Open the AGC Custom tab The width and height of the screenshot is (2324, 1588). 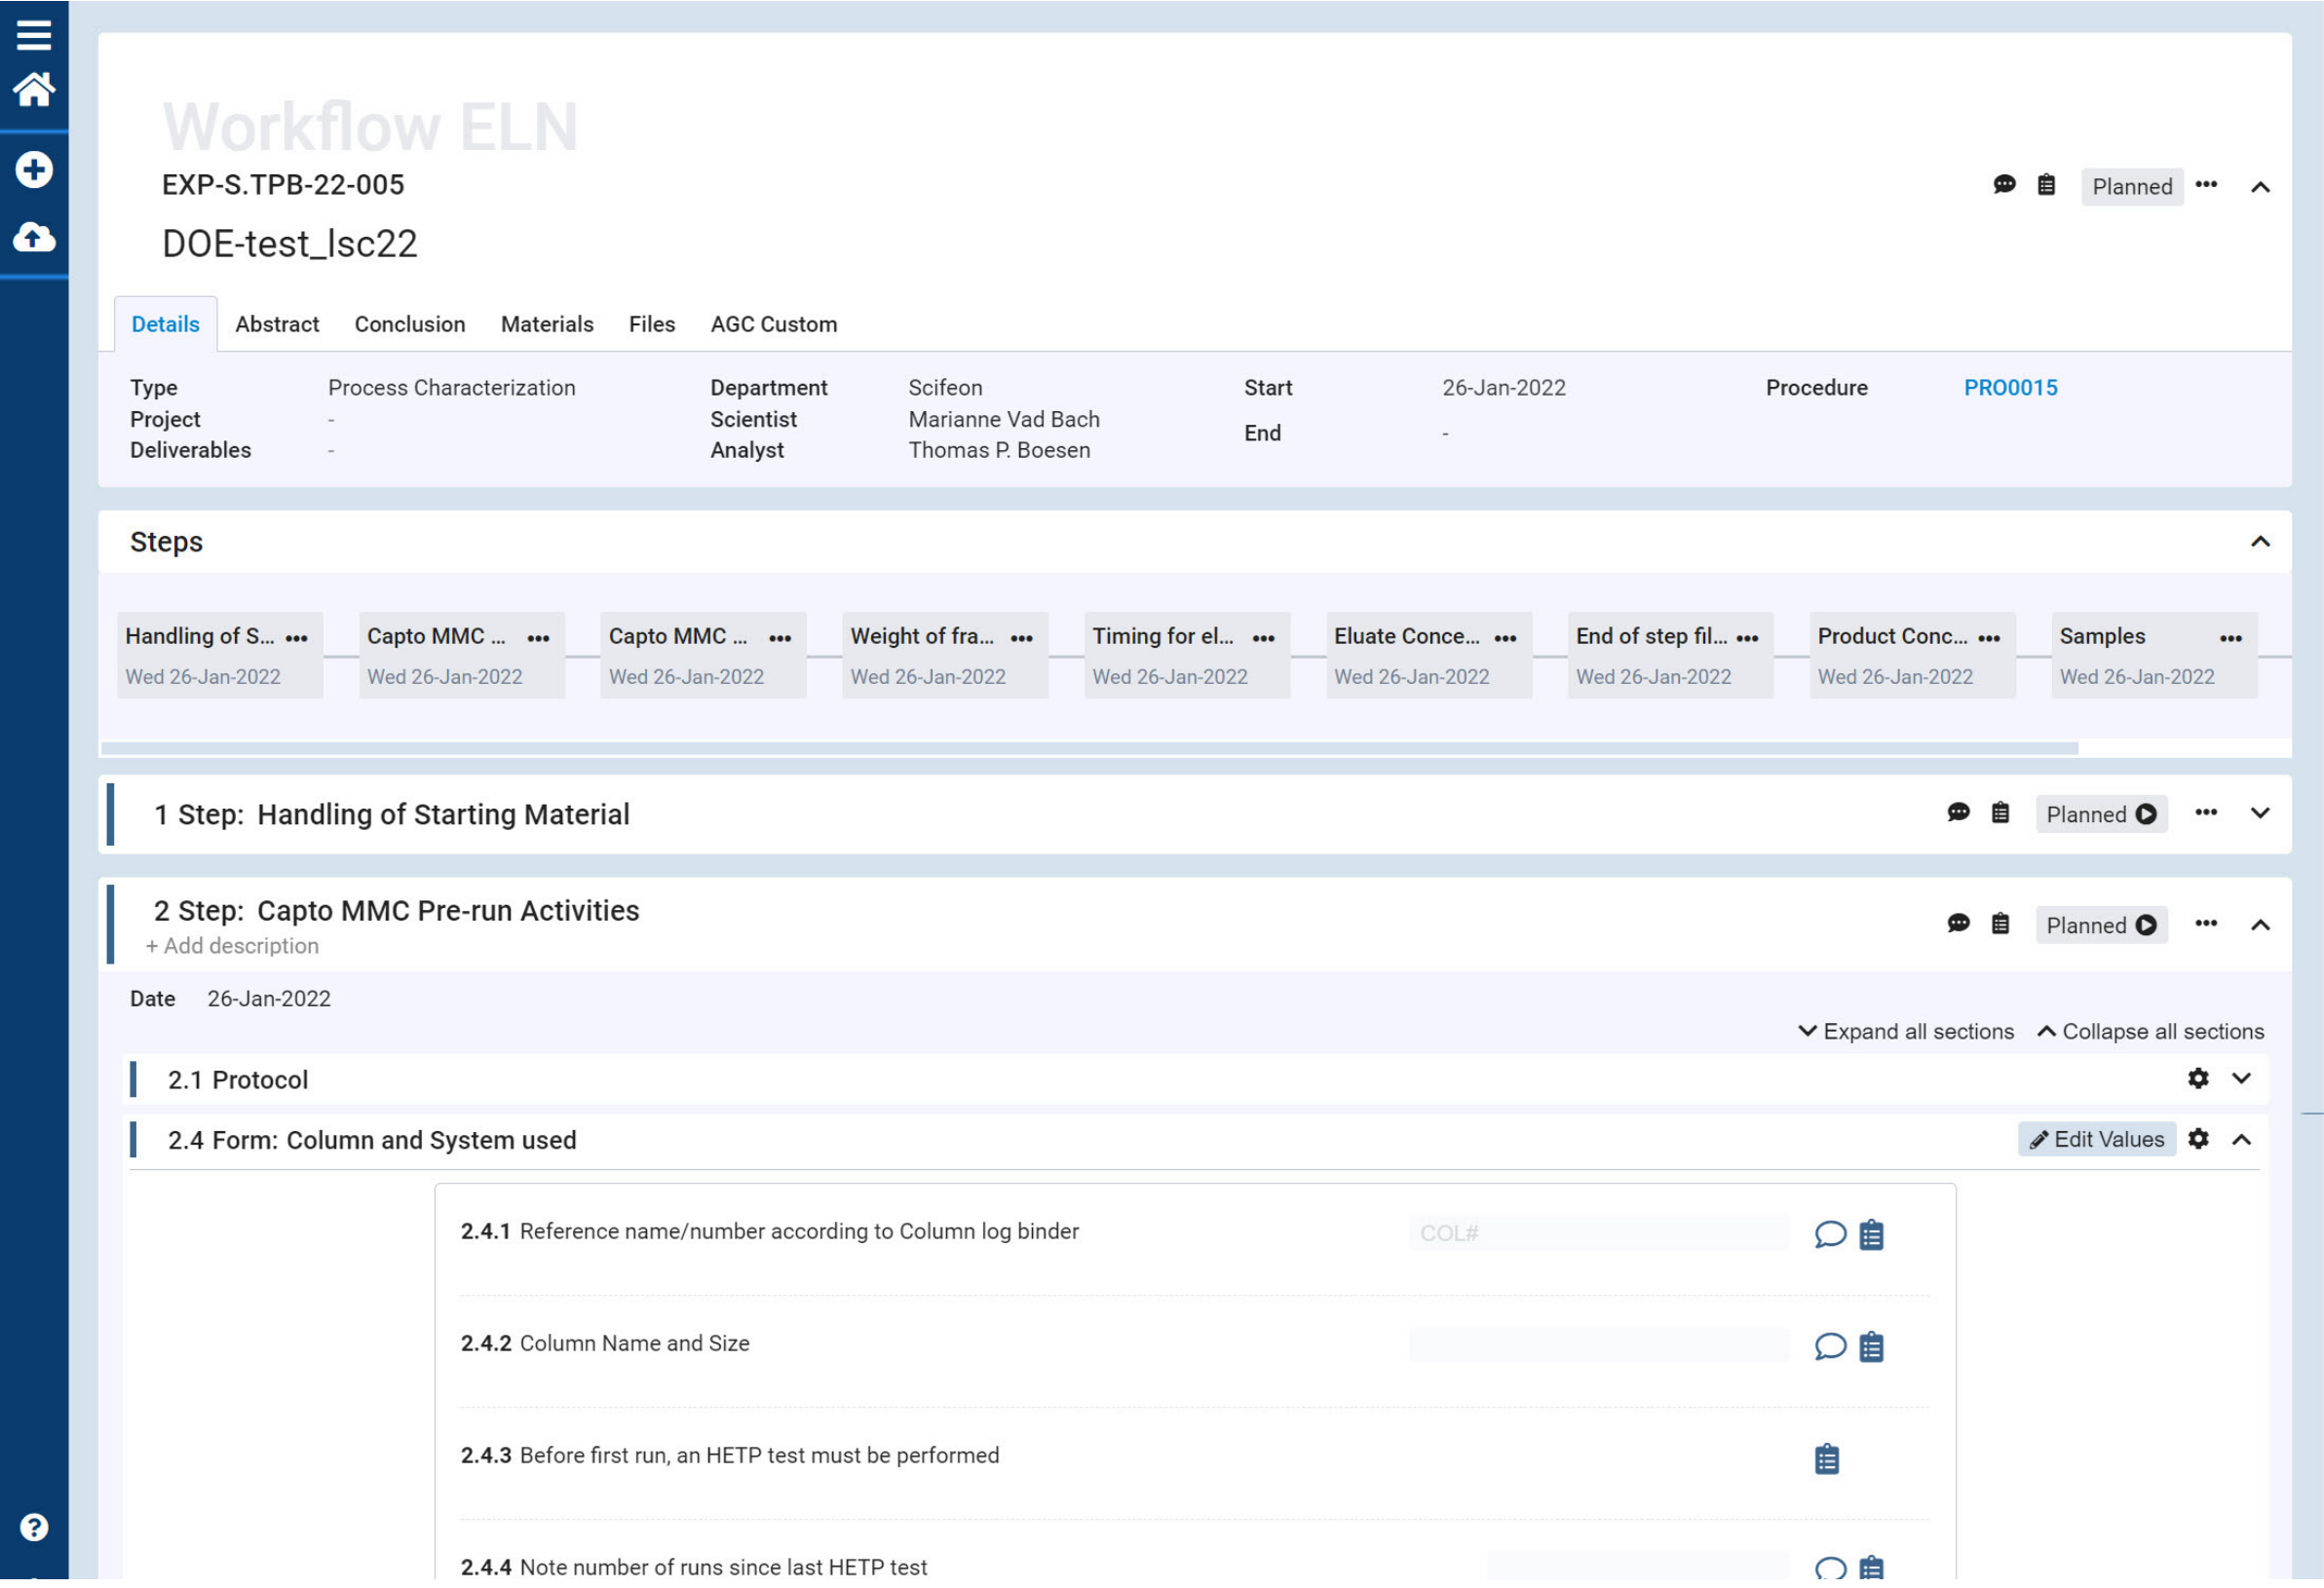click(774, 324)
